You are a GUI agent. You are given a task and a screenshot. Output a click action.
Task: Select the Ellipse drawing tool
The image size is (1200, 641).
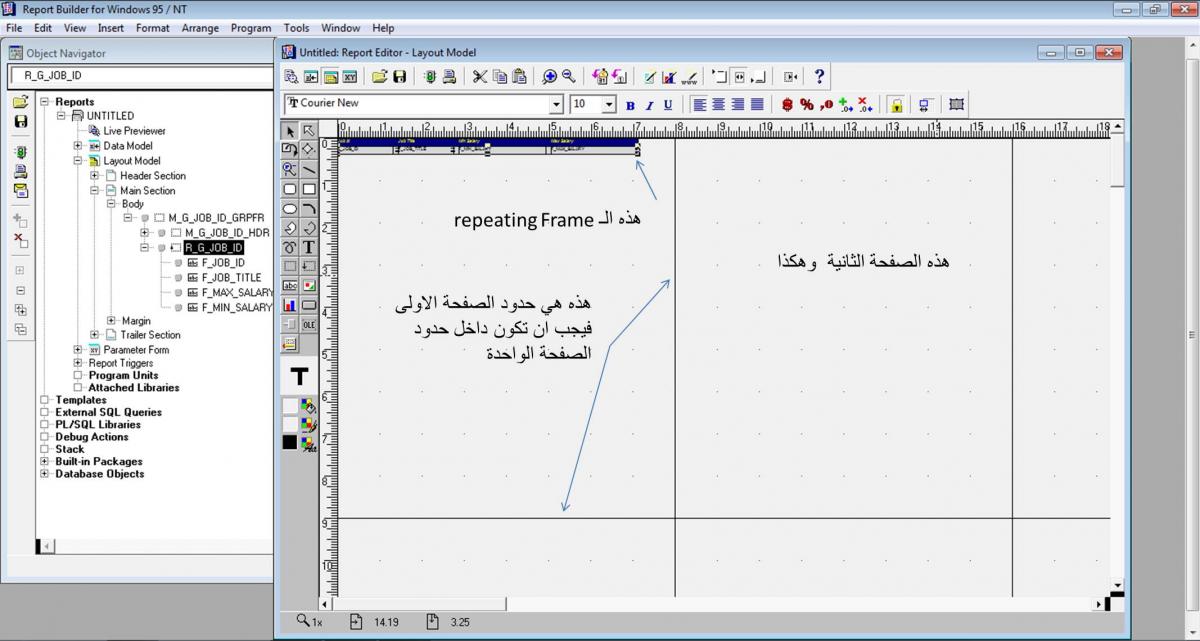tap(290, 209)
